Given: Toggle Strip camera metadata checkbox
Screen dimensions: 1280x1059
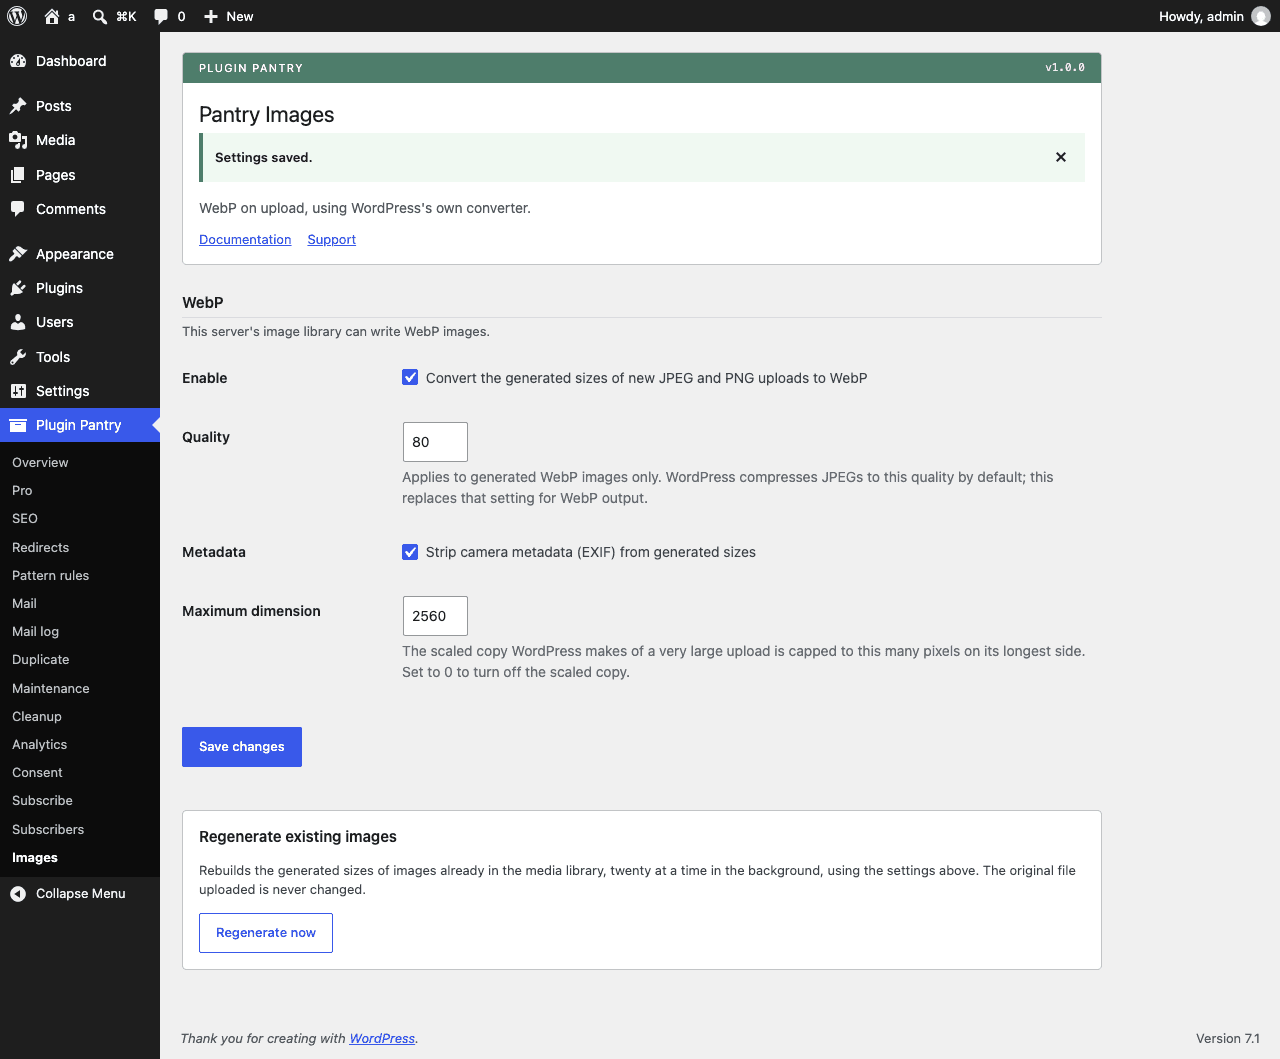Looking at the screenshot, I should pos(410,551).
